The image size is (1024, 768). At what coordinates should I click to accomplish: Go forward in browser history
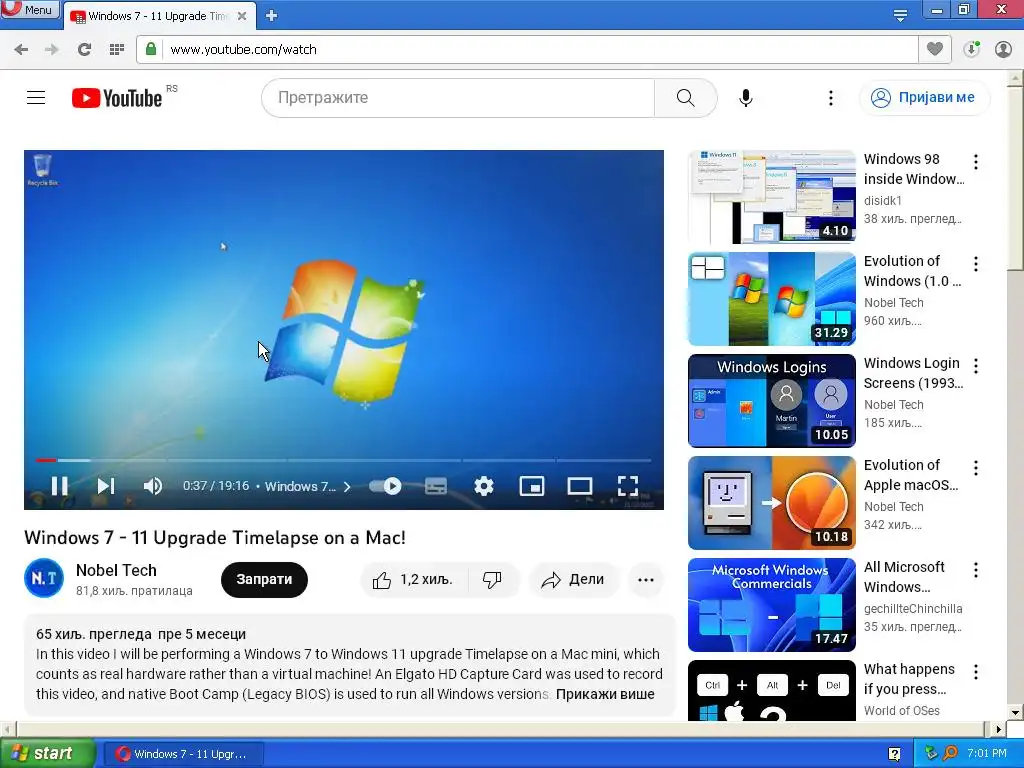click(x=52, y=50)
